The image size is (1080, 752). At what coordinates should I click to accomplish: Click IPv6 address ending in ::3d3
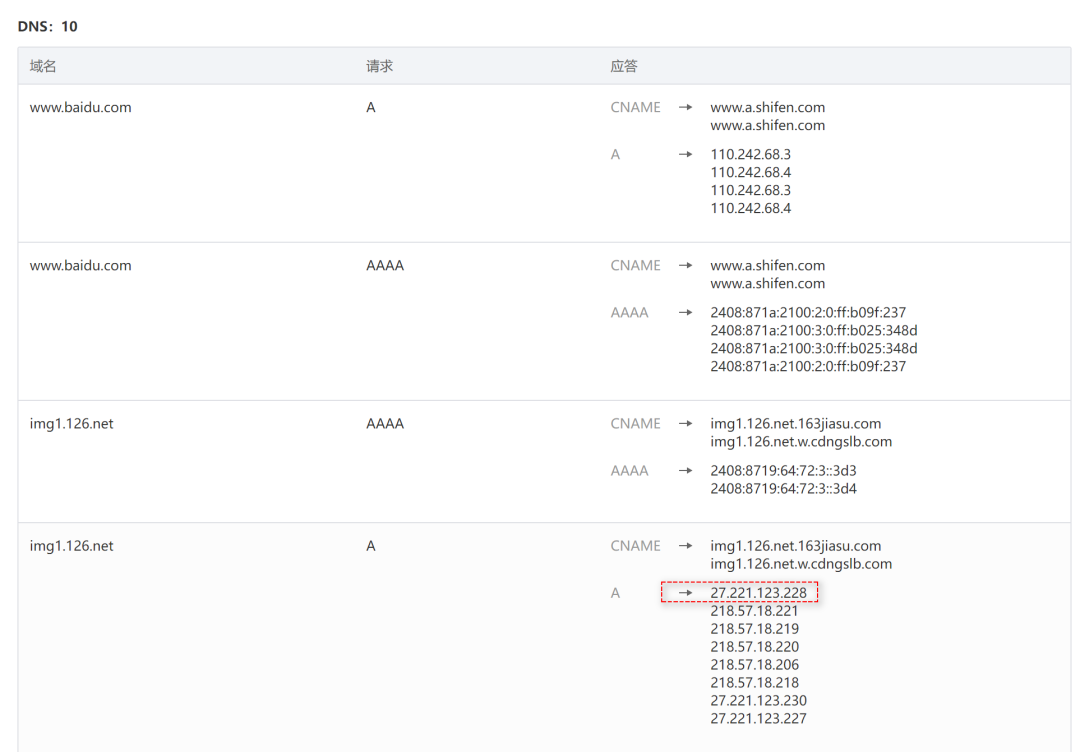pyautogui.click(x=783, y=471)
